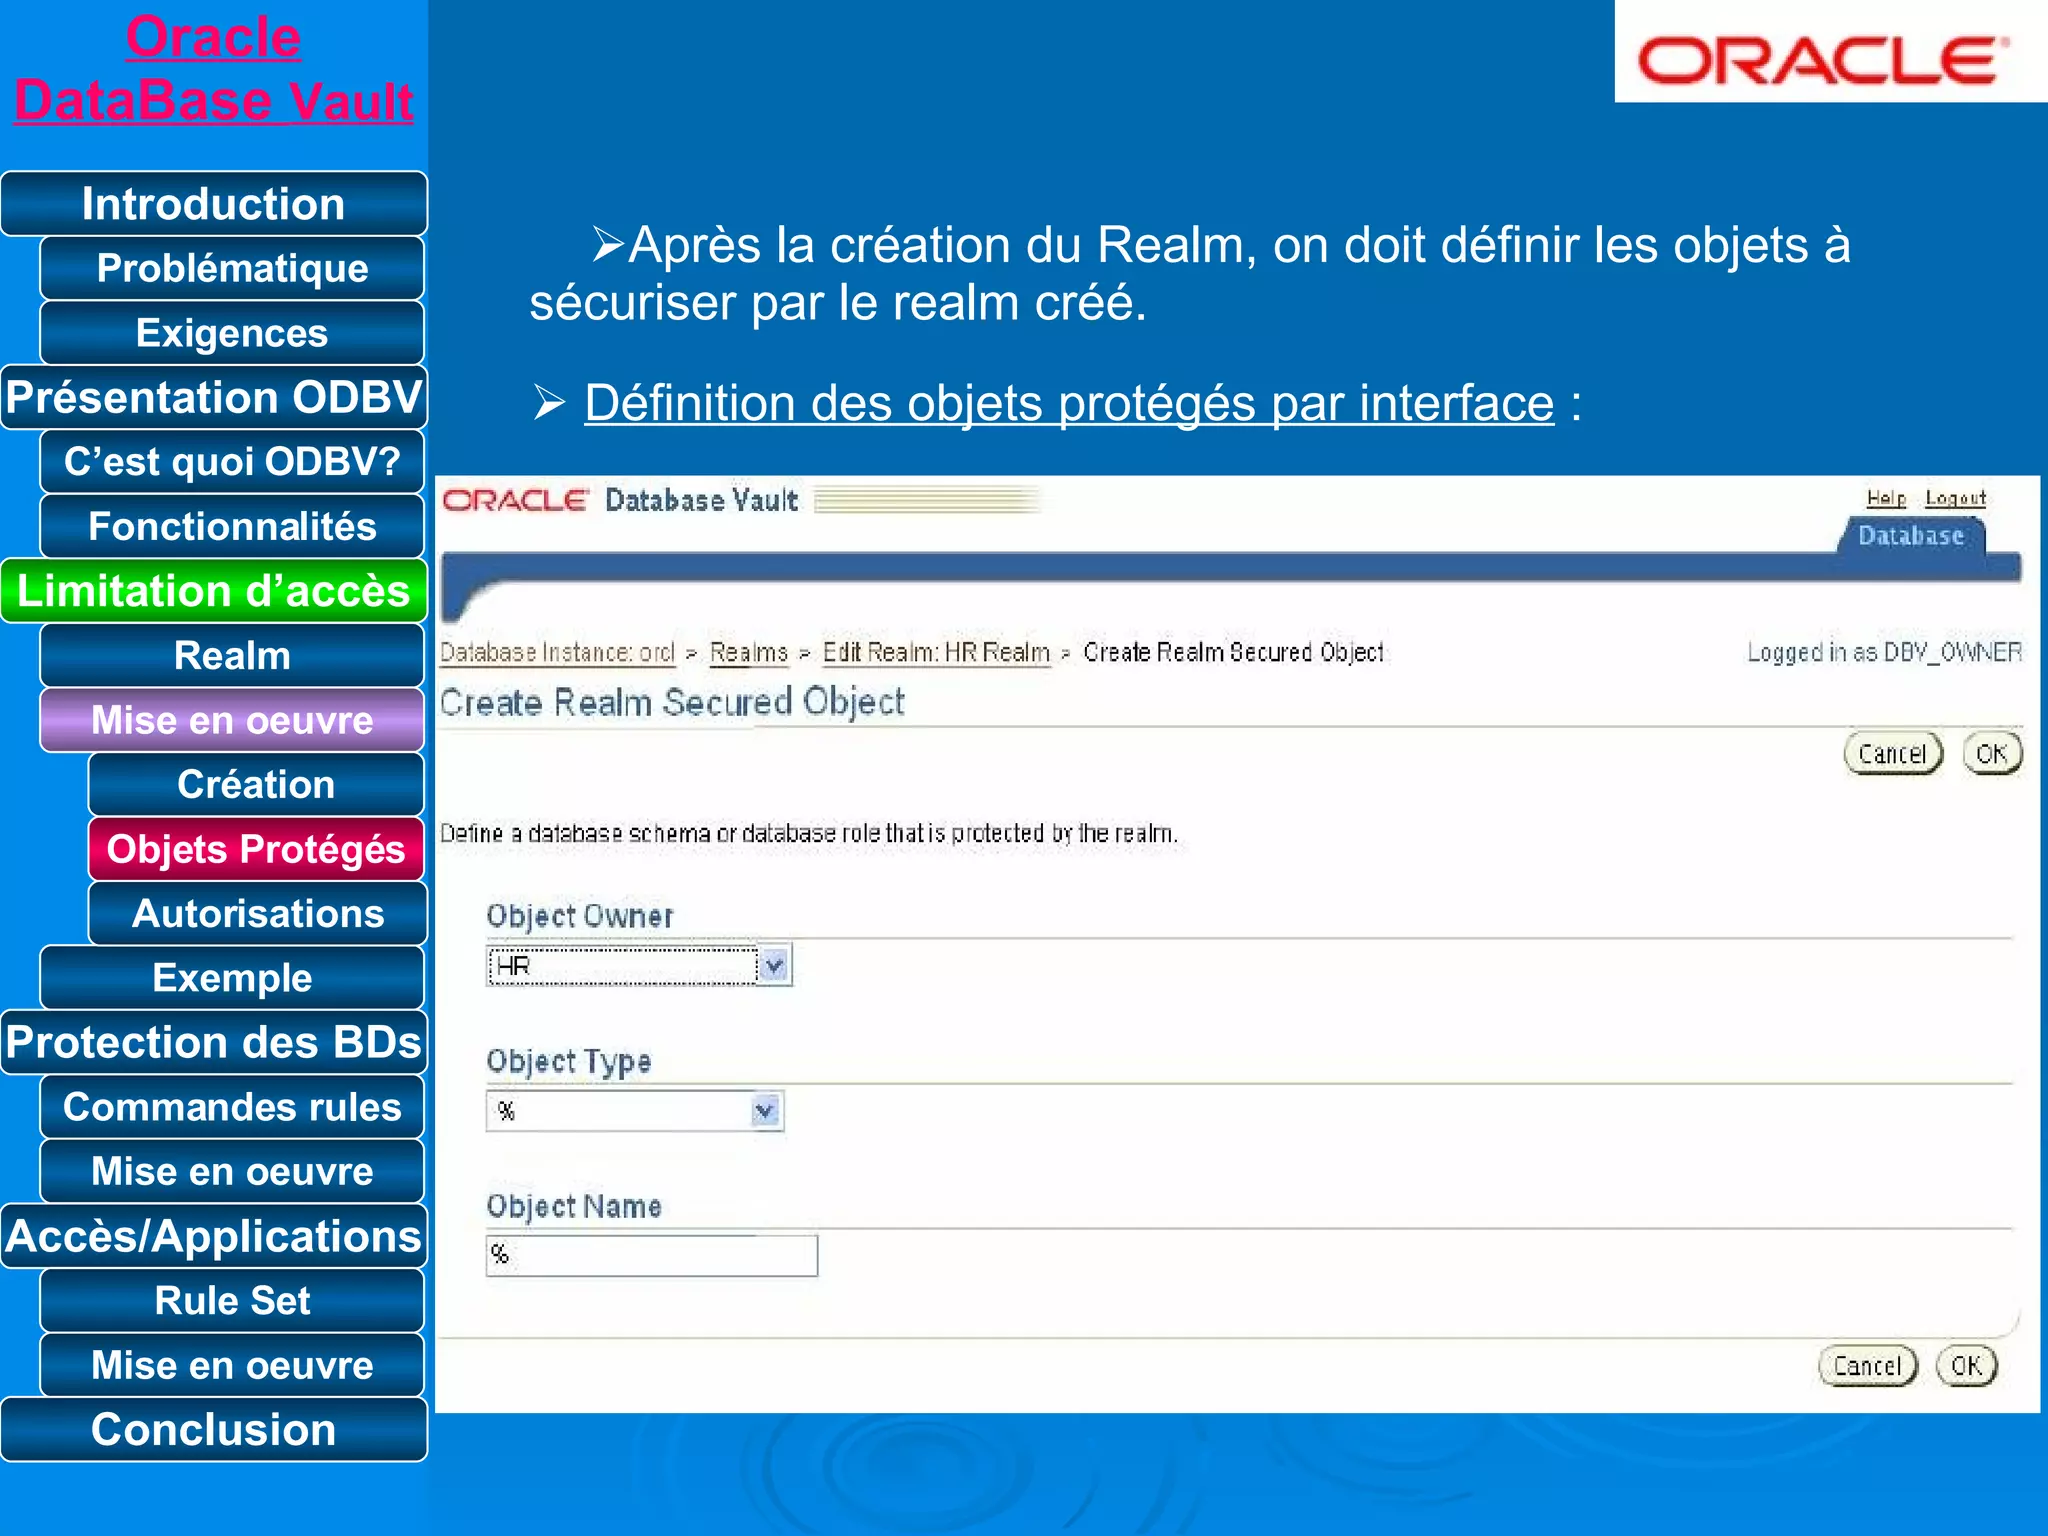
Task: Open the Rule Set navigation button
Action: 232,1300
